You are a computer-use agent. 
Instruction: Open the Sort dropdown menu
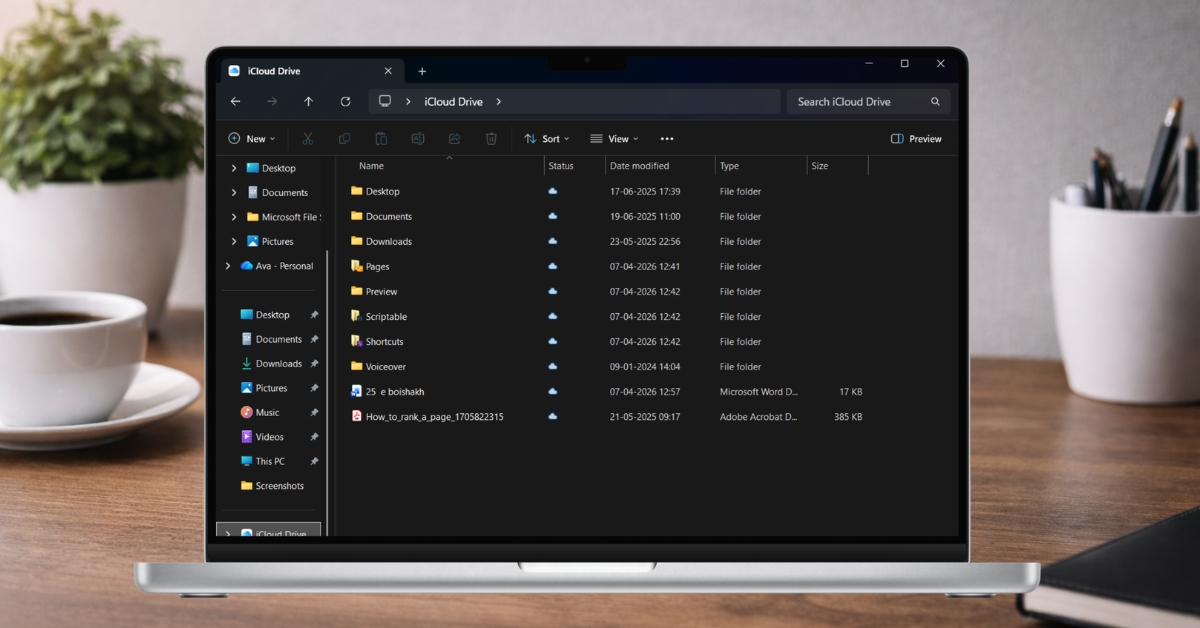coord(546,138)
